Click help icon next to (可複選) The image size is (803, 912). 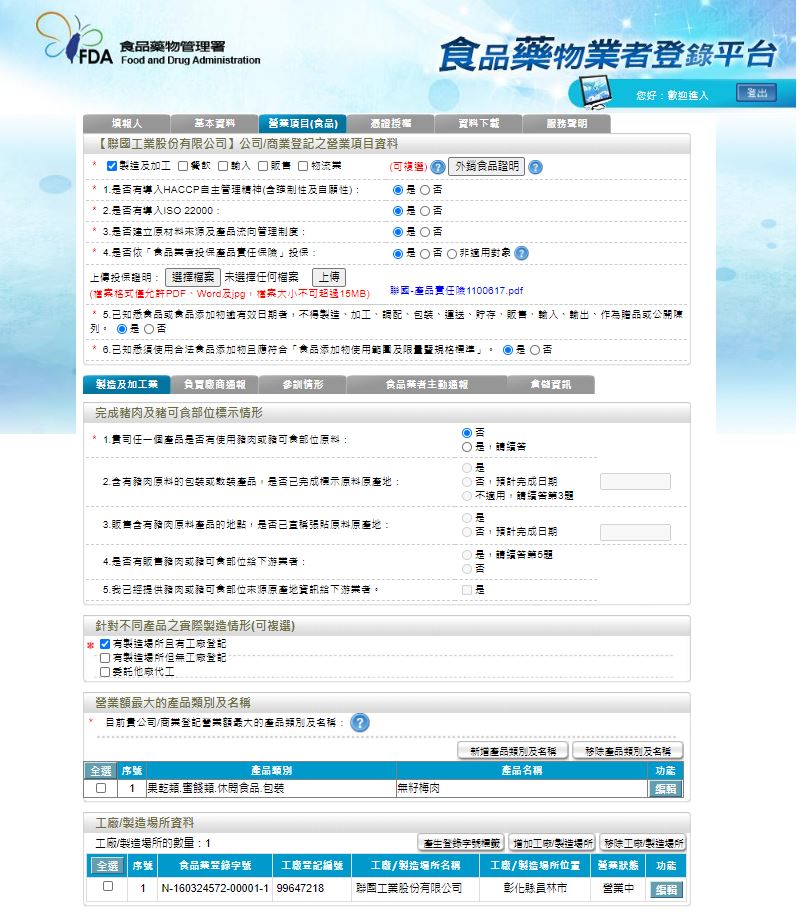coord(437,167)
